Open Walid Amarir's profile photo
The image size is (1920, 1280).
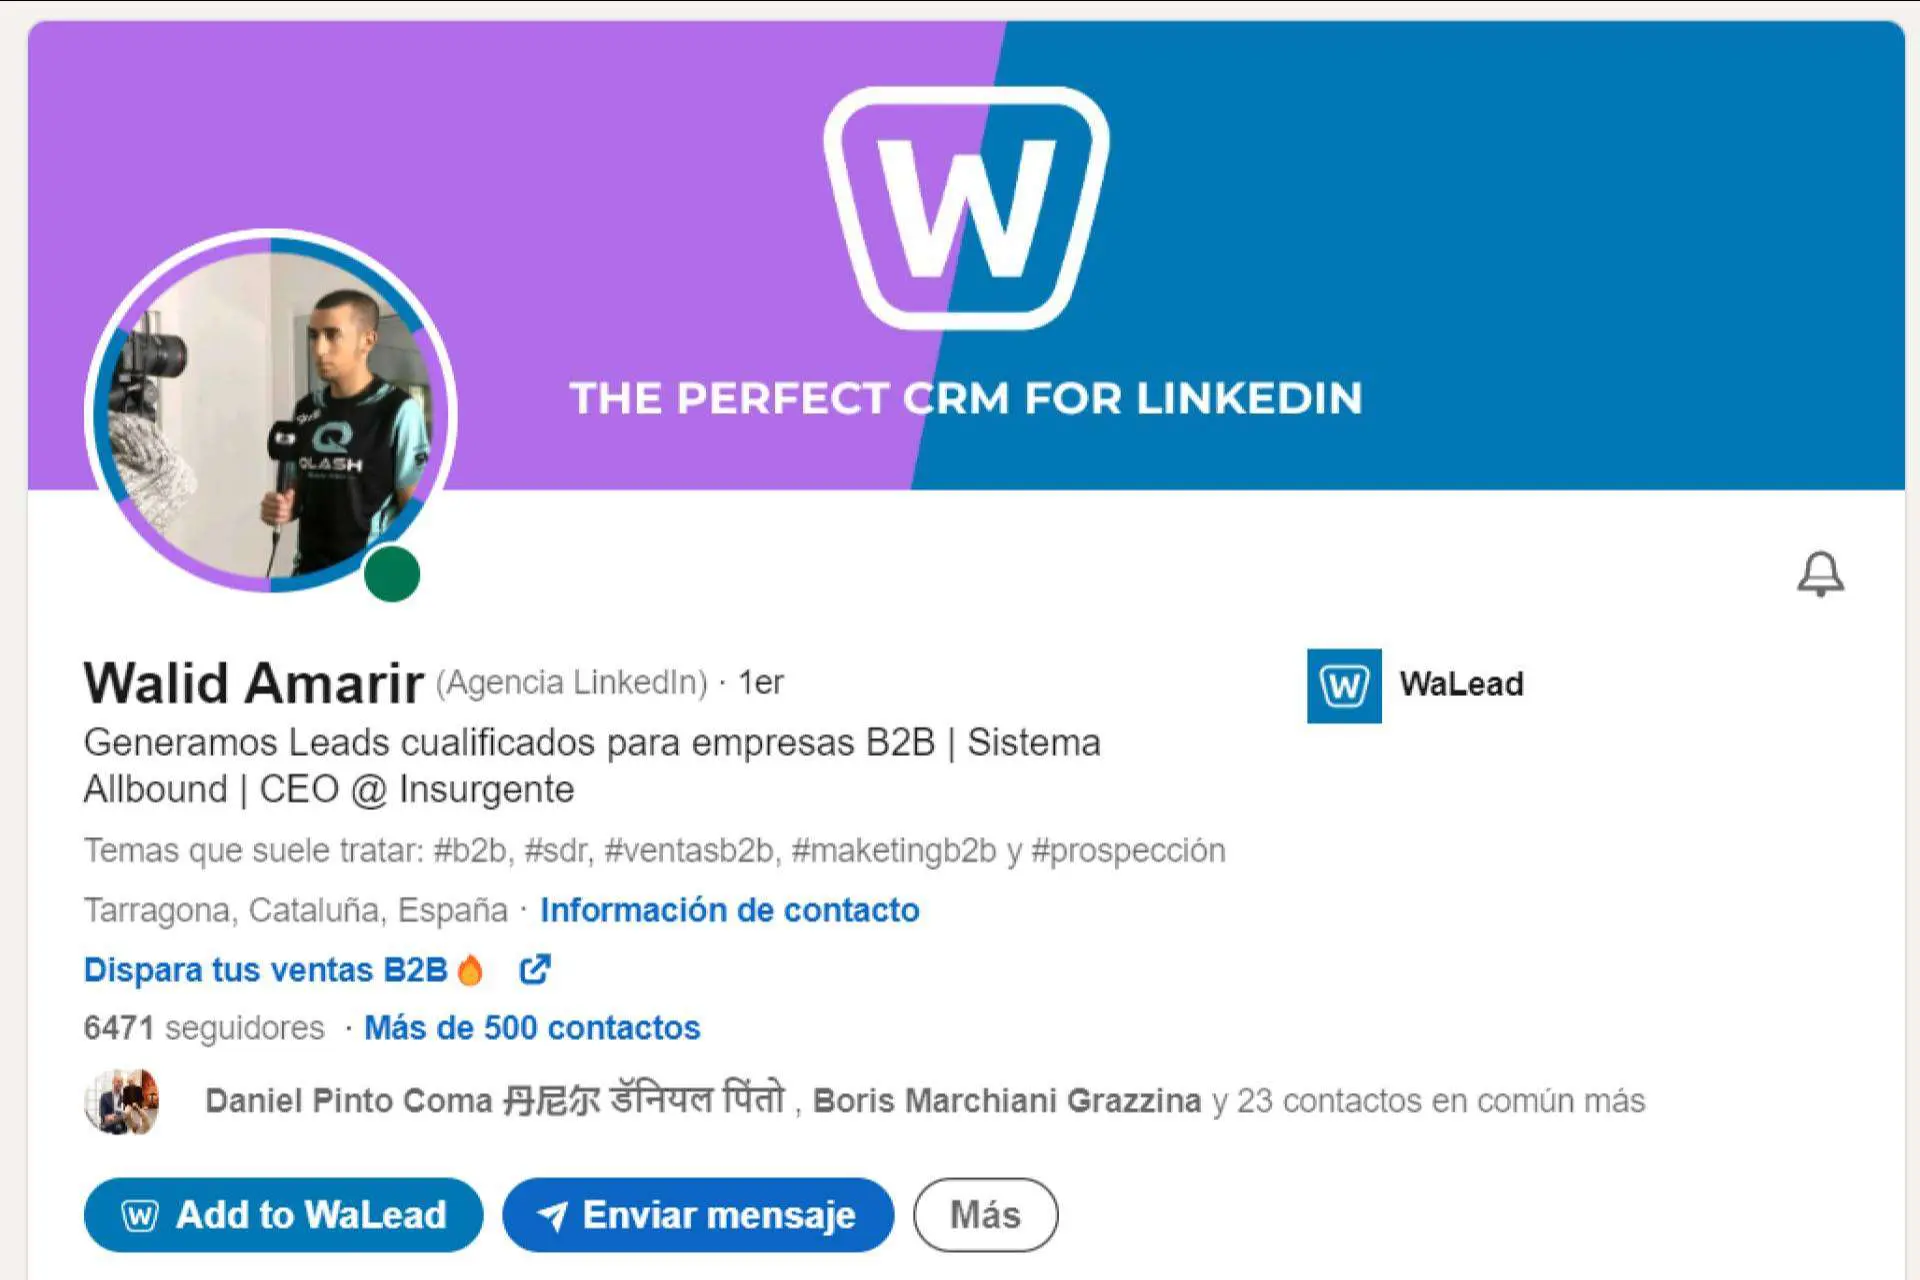click(270, 410)
